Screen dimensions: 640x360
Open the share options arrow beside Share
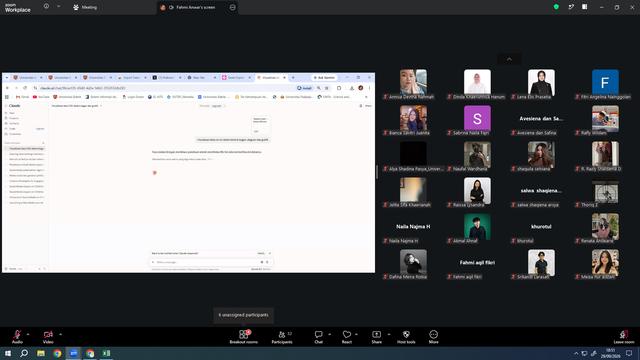point(389,334)
